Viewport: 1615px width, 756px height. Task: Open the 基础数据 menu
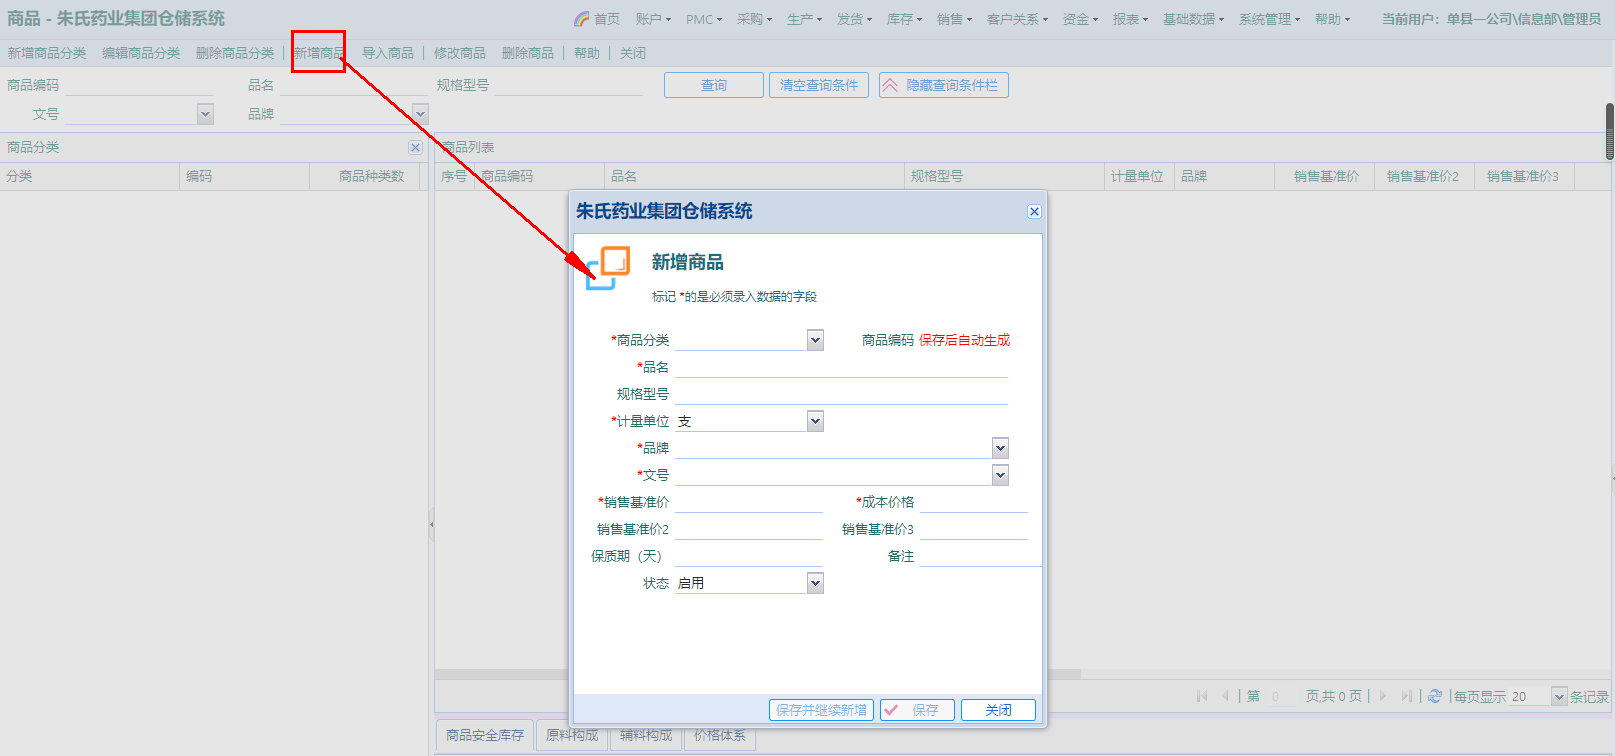[1192, 19]
